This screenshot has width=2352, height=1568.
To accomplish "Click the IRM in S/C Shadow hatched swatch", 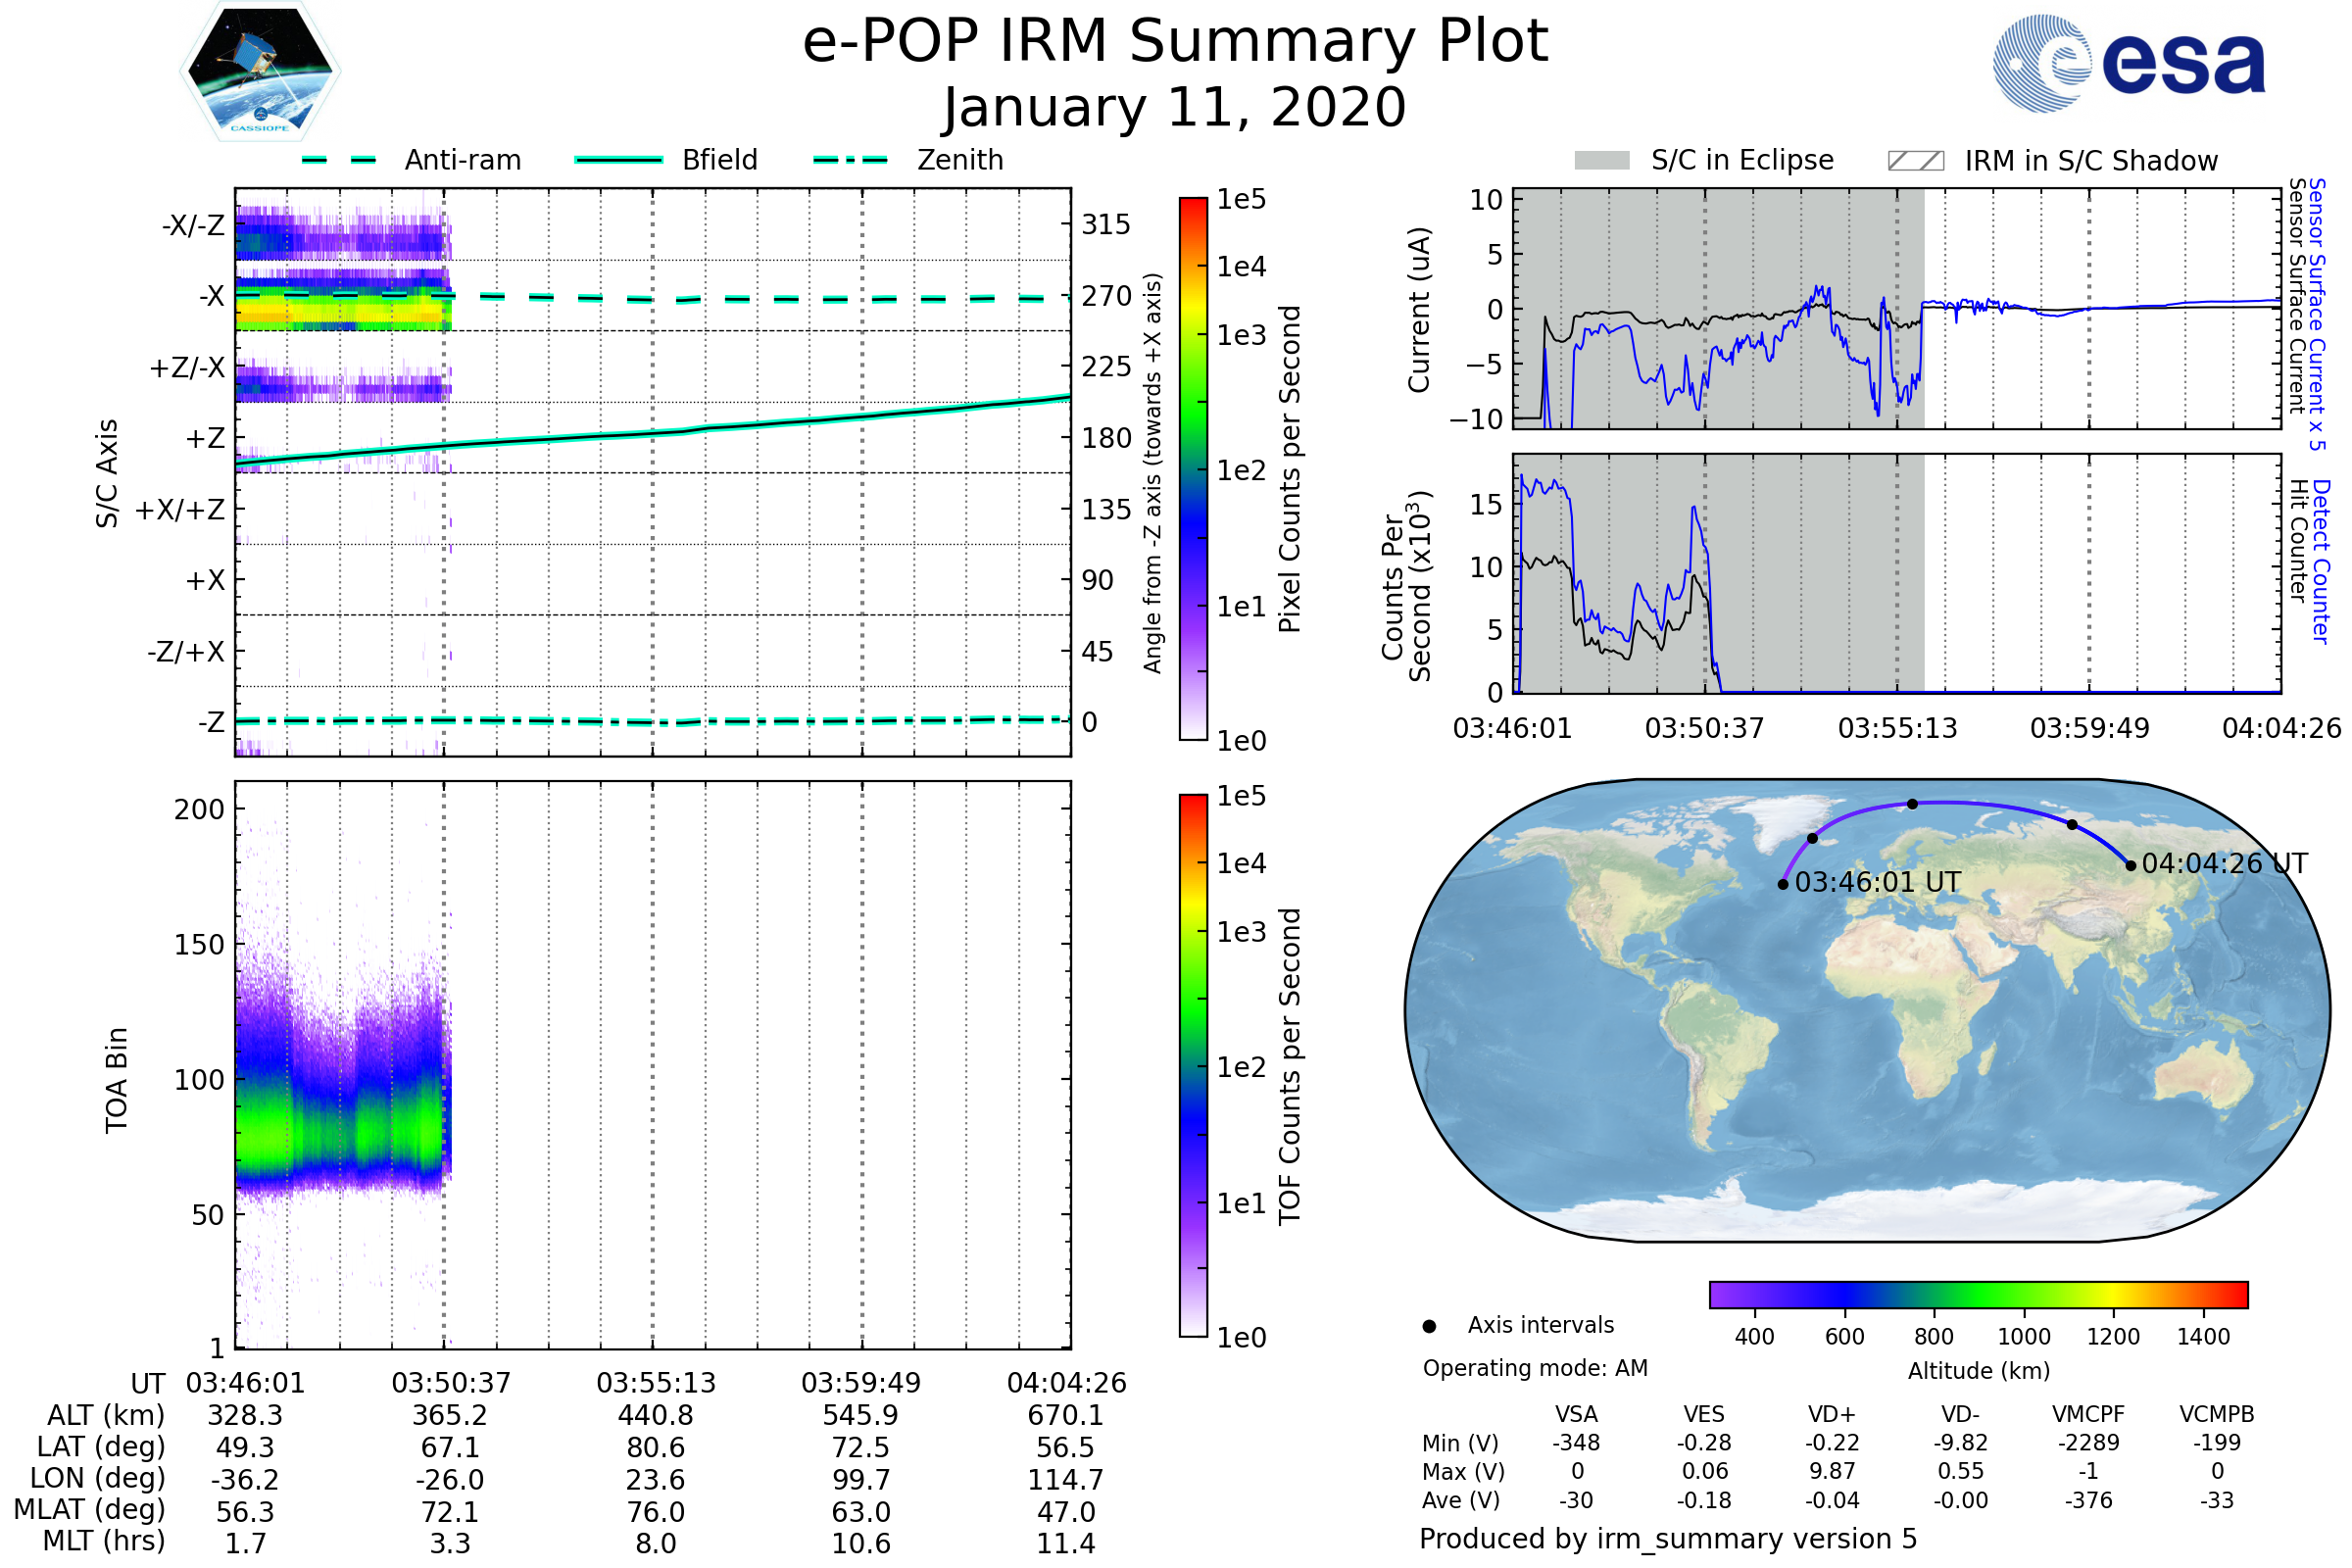I will point(1915,161).
